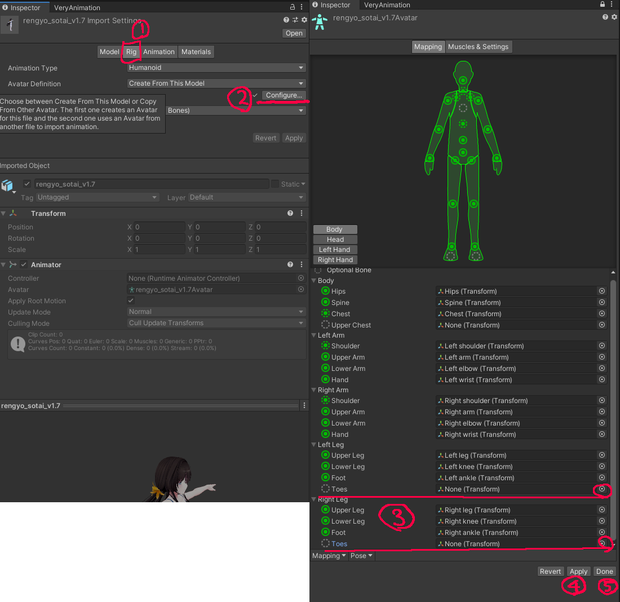This screenshot has height=602, width=620.
Task: Toggle Animator component enabled checkbox
Action: [24, 265]
